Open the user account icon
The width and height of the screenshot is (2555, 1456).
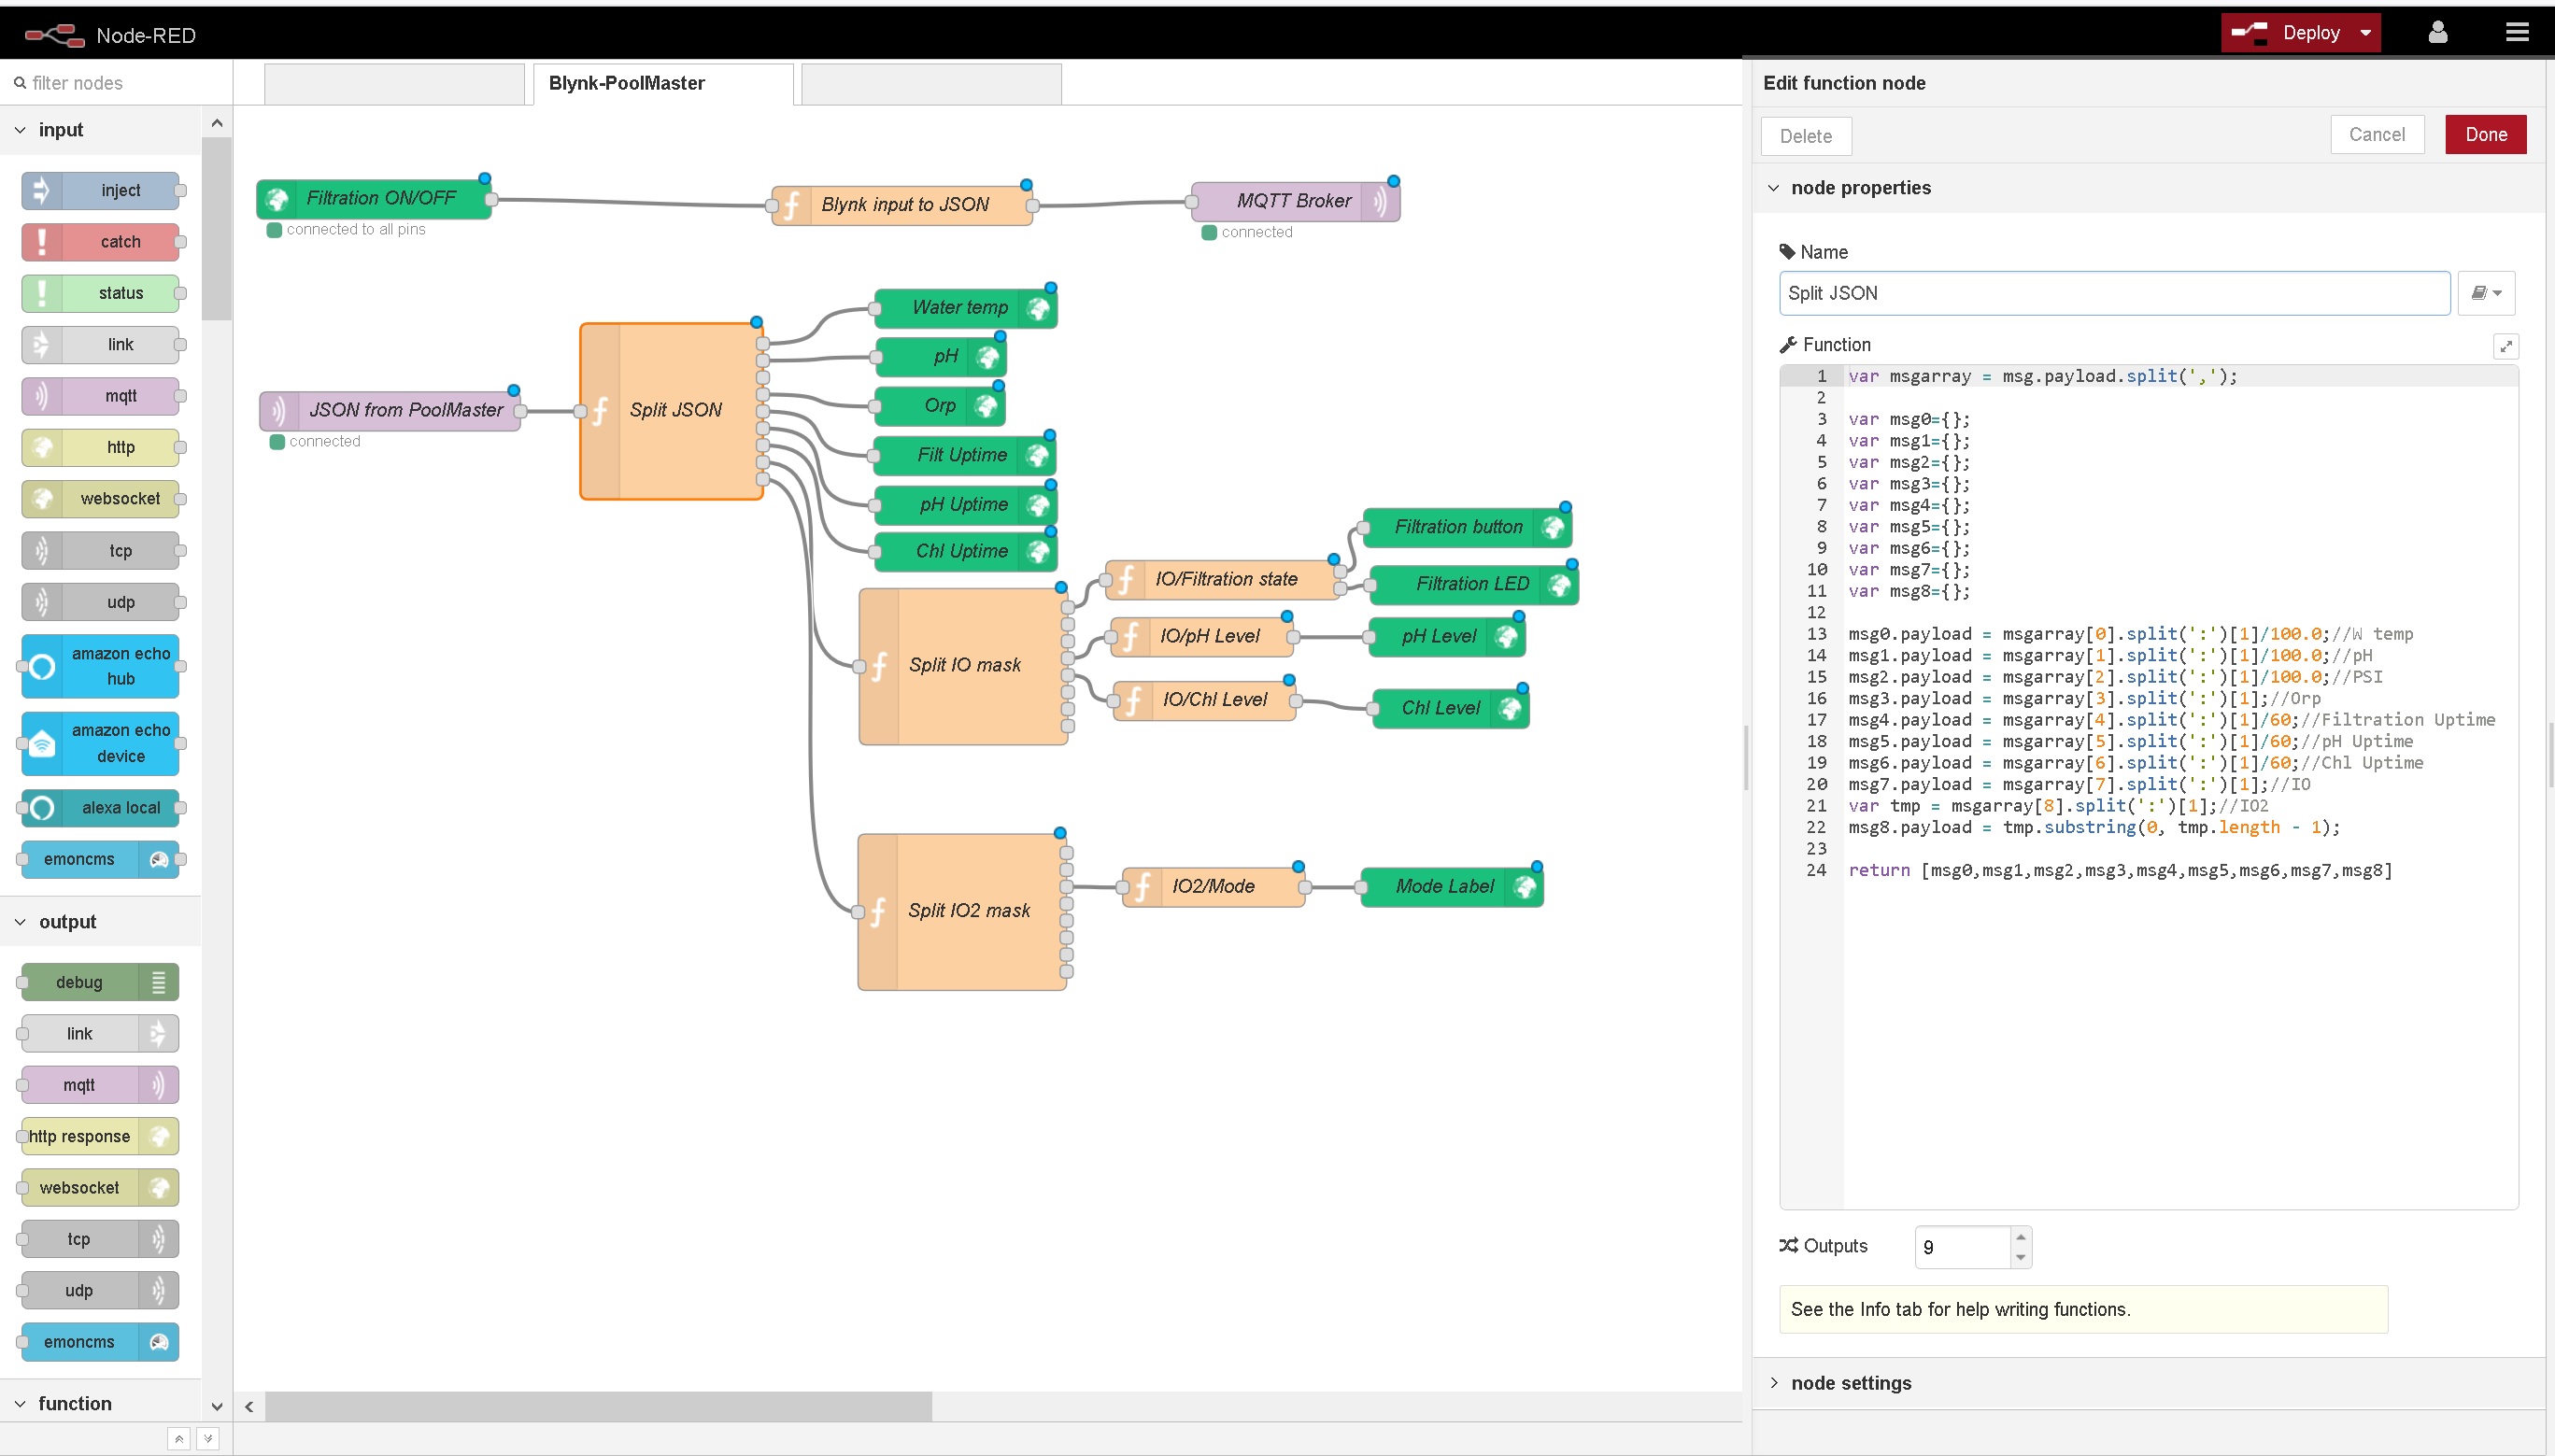click(x=2438, y=33)
